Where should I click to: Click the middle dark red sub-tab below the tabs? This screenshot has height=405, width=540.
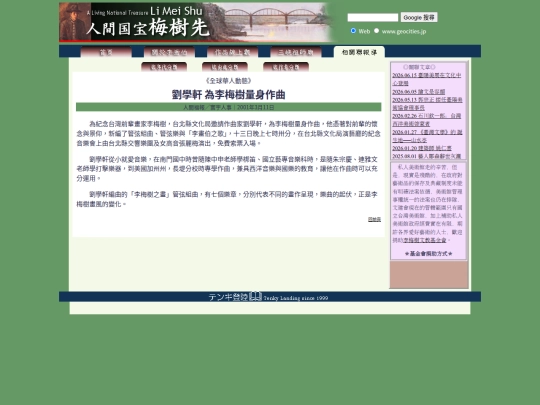coord(225,67)
